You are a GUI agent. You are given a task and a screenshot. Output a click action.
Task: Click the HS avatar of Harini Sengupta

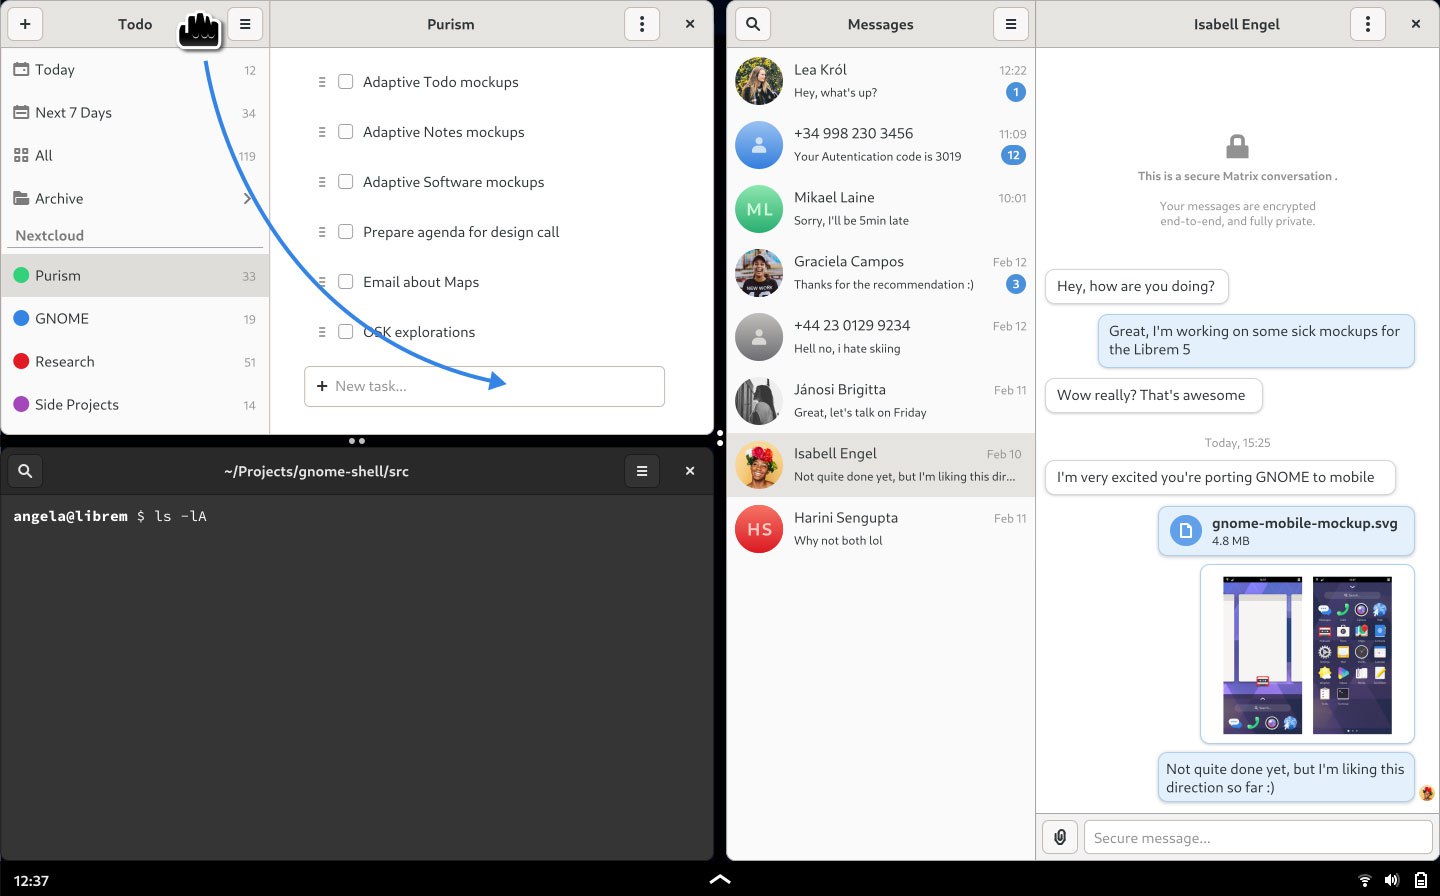click(759, 529)
